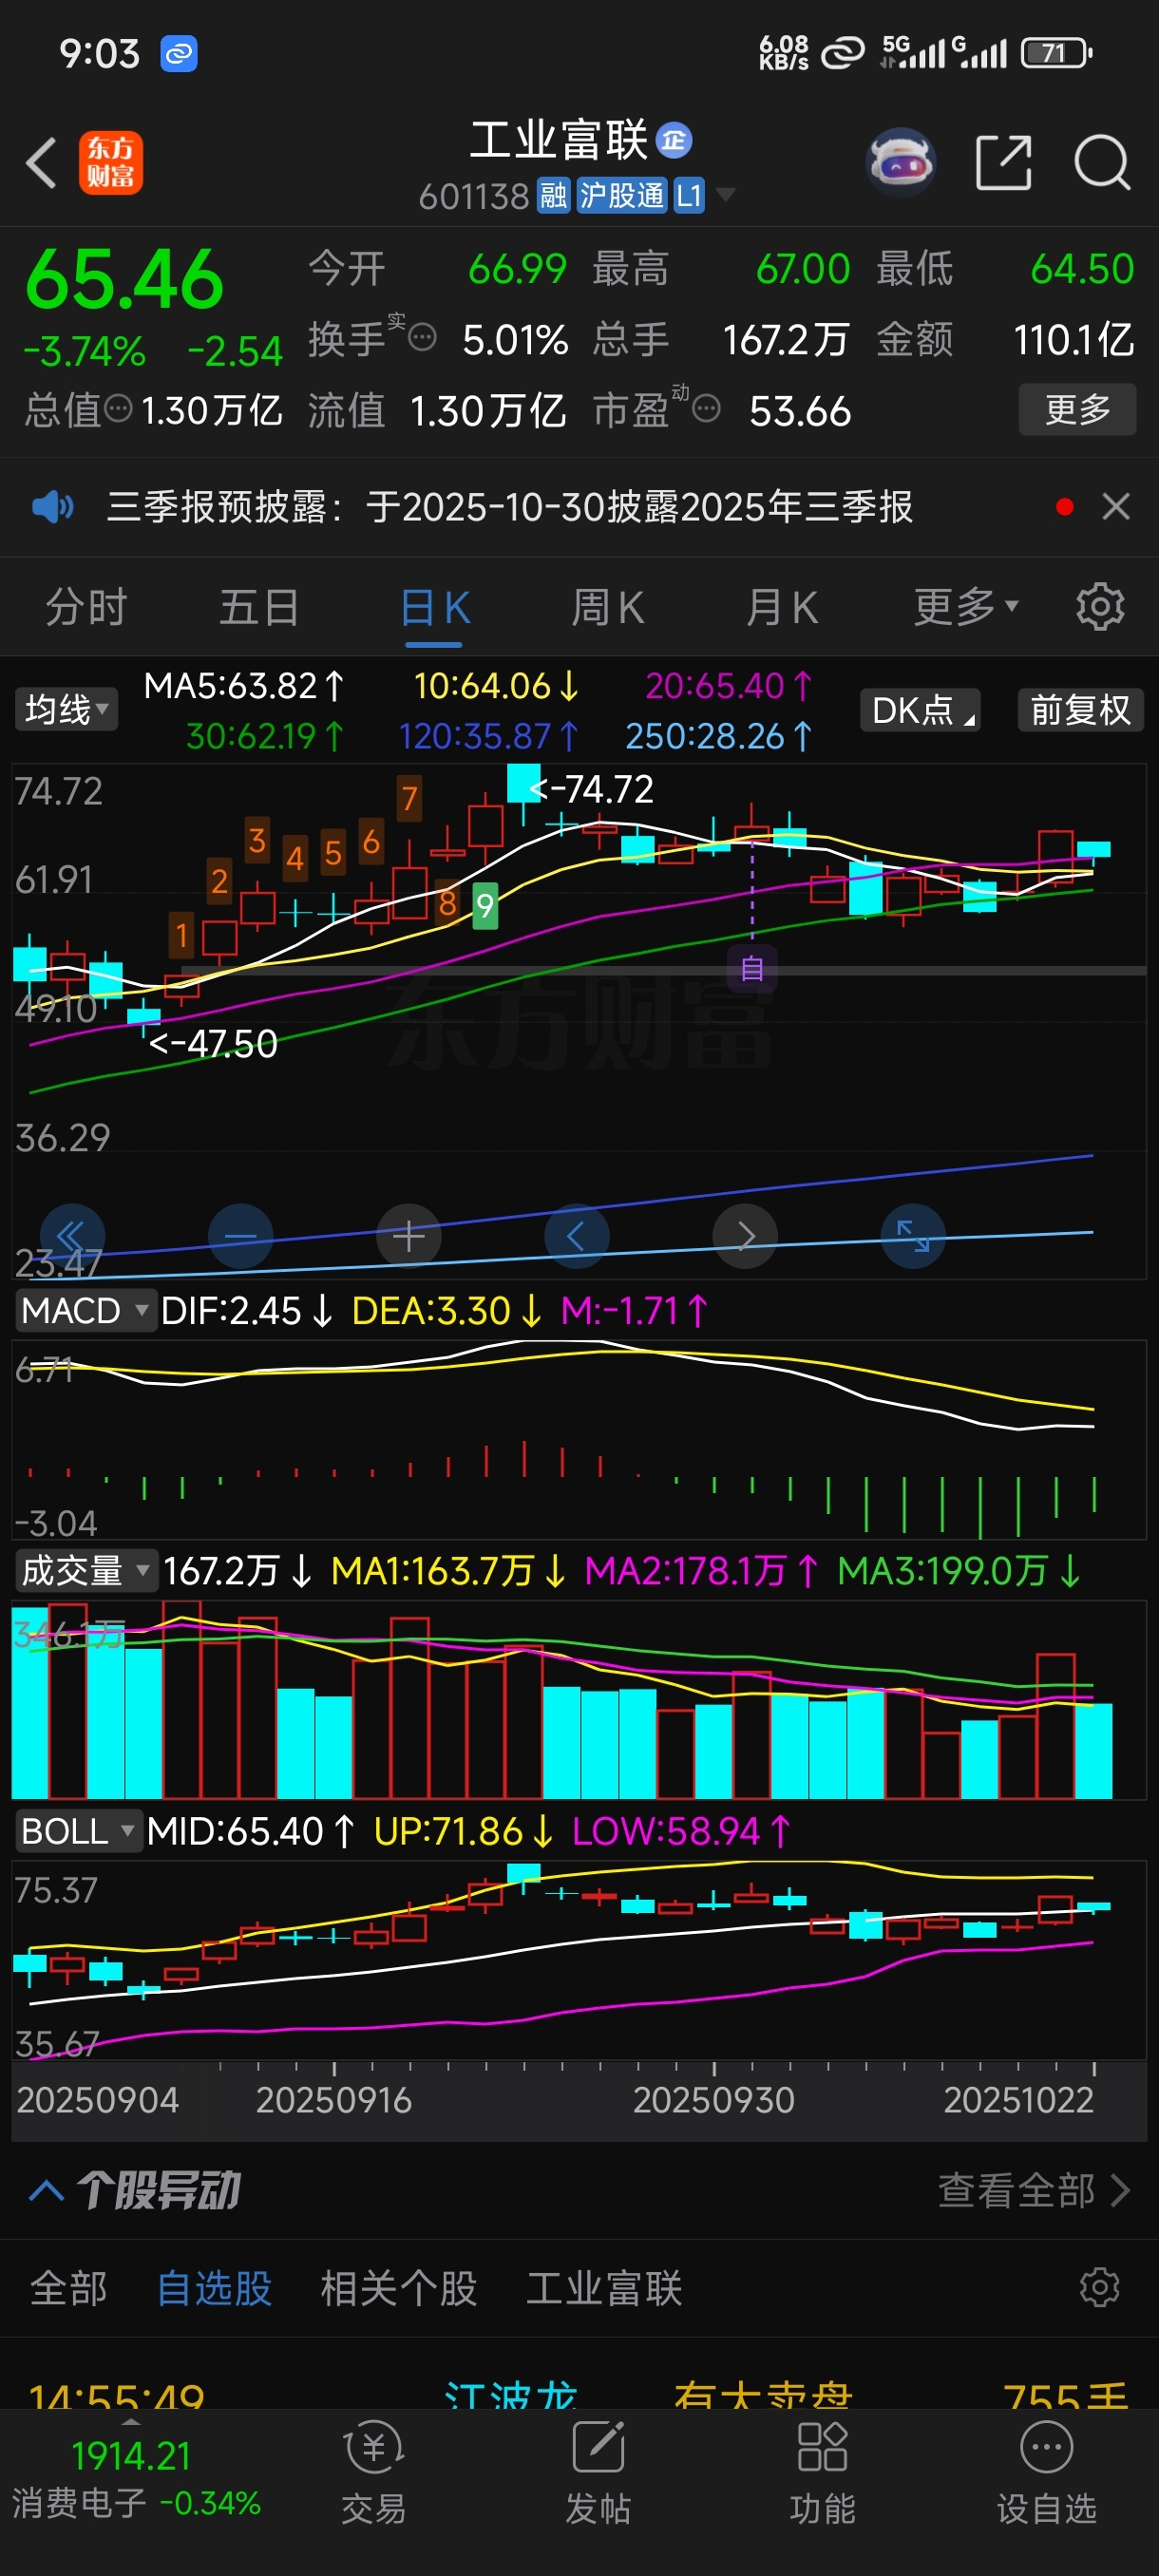Viewport: 1159px width, 2576px height.
Task: Open the 前复权 adjustment selector
Action: click(1080, 710)
